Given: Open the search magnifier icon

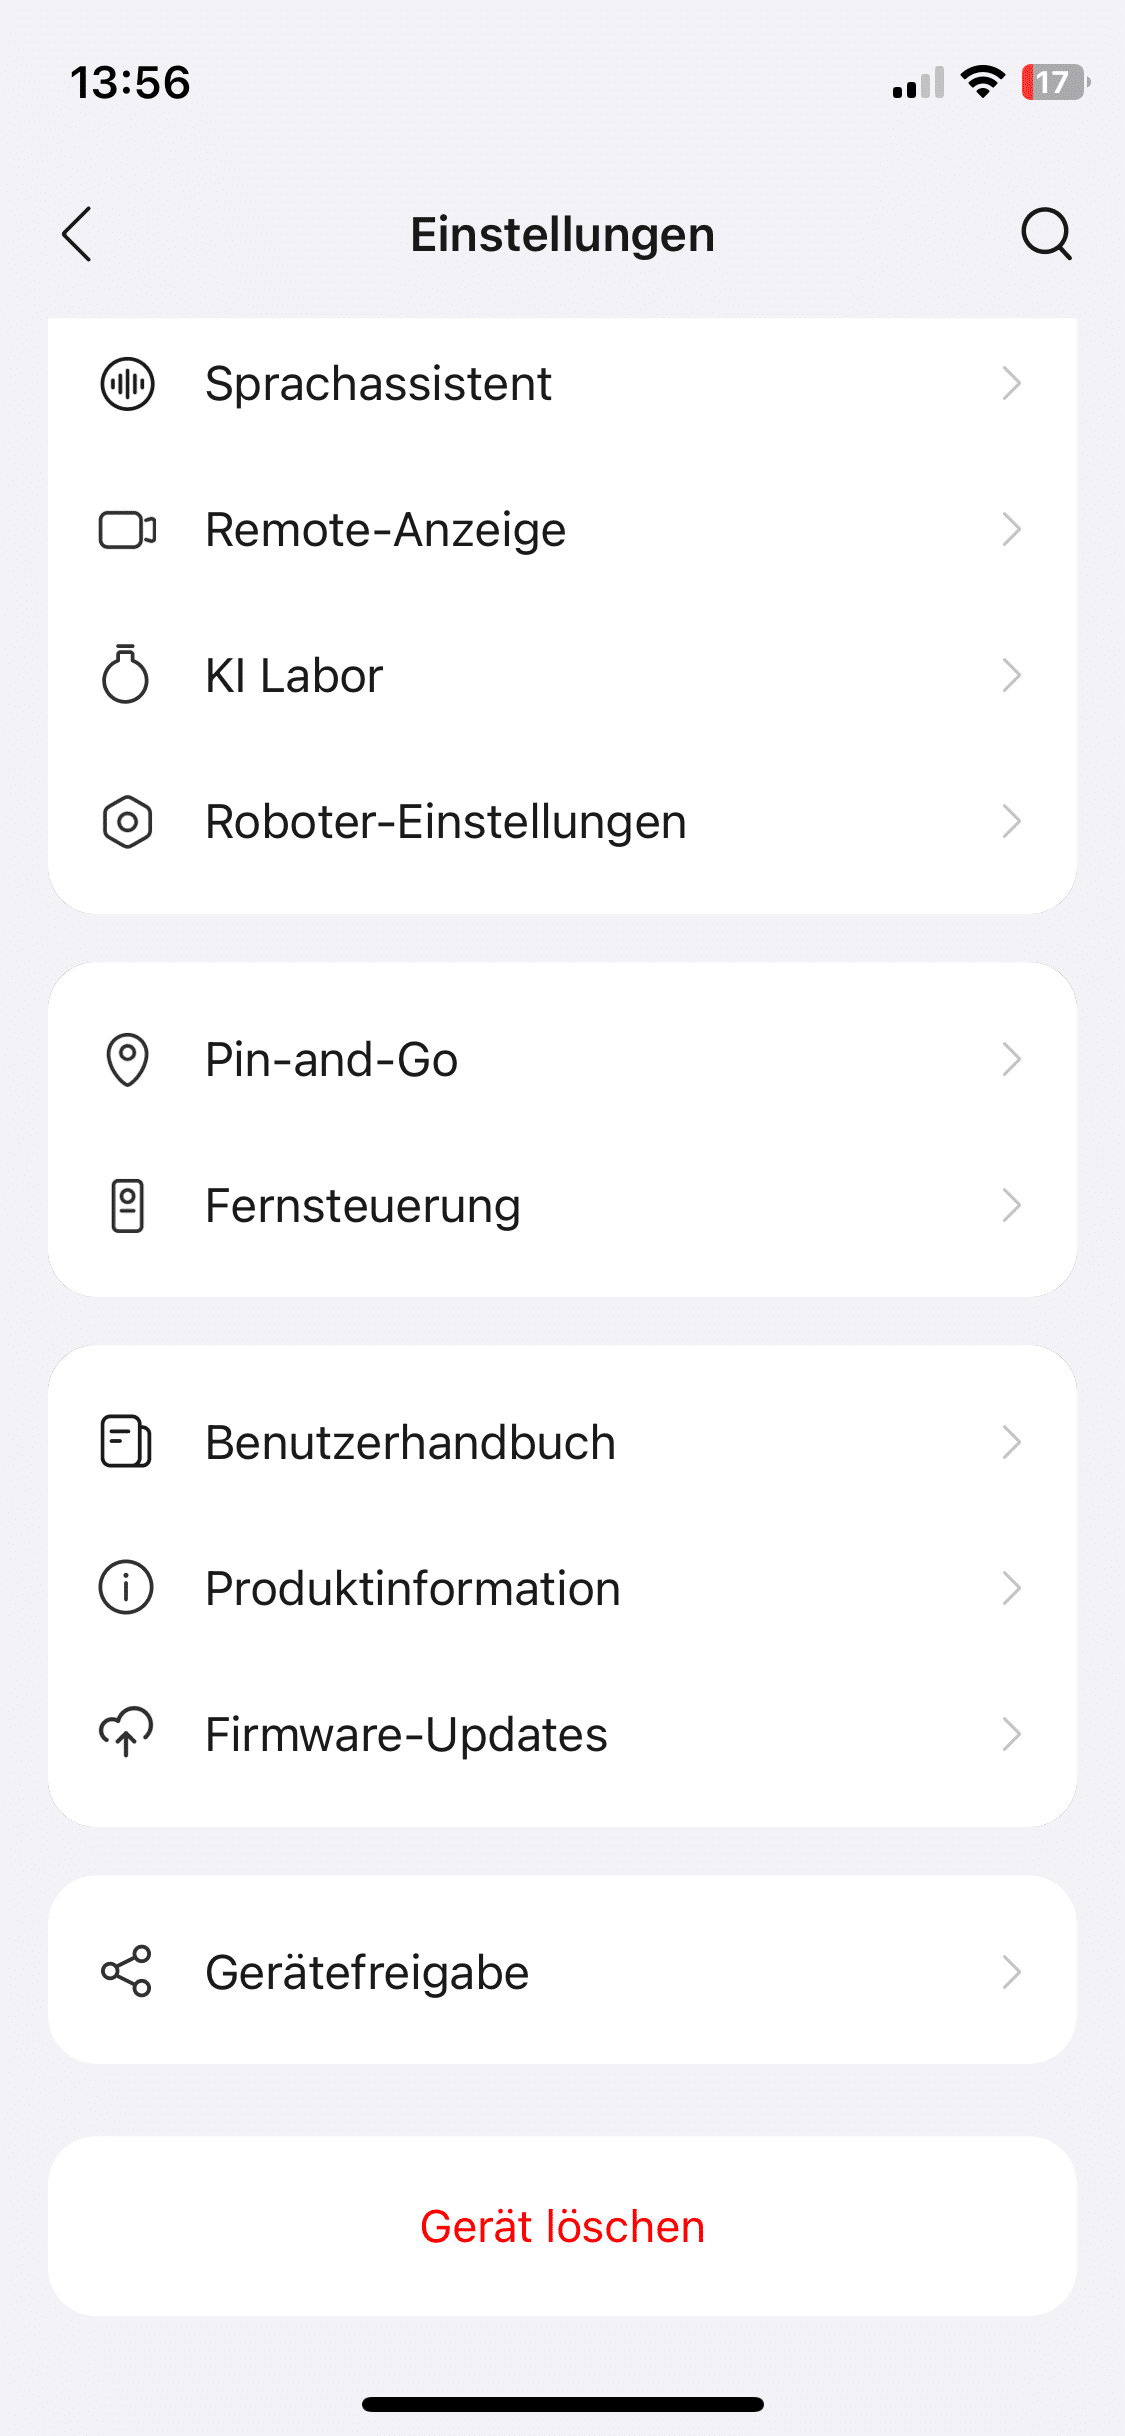Looking at the screenshot, I should tap(1046, 234).
